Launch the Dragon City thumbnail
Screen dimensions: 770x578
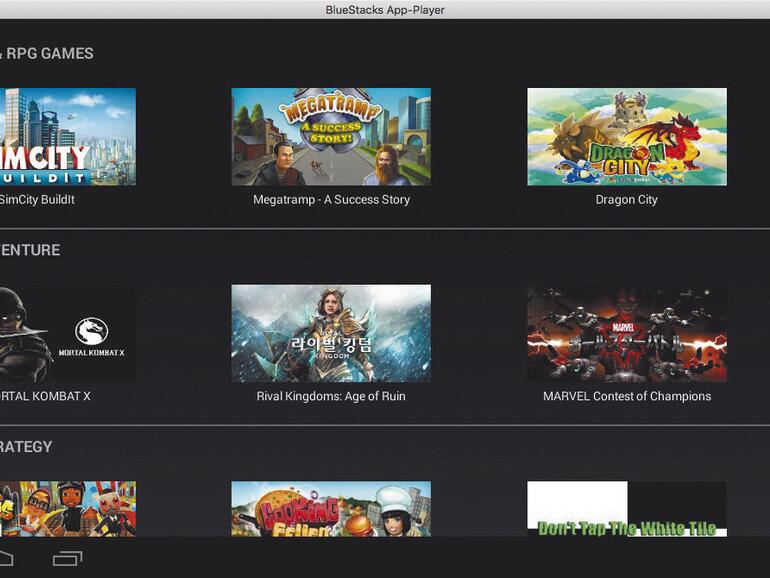point(627,137)
